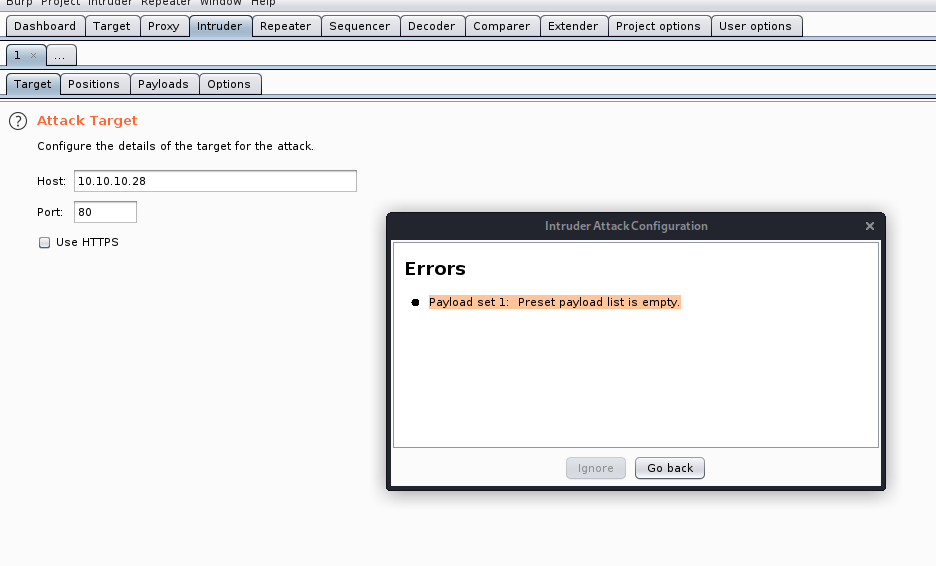Click the Intruder Attack Configuration title bar
Viewport: 936px width, 566px height.
pyautogui.click(x=626, y=226)
